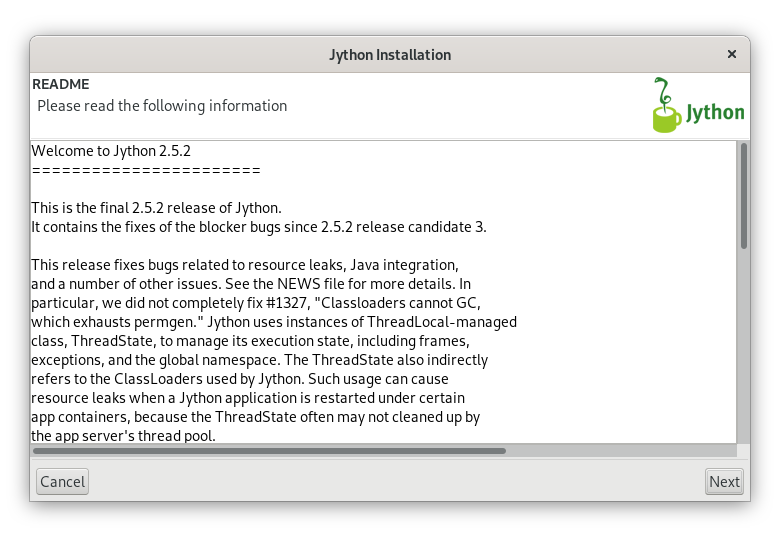782x547 pixels.
Task: Click the line mentioning the NEWS file
Action: 251,284
